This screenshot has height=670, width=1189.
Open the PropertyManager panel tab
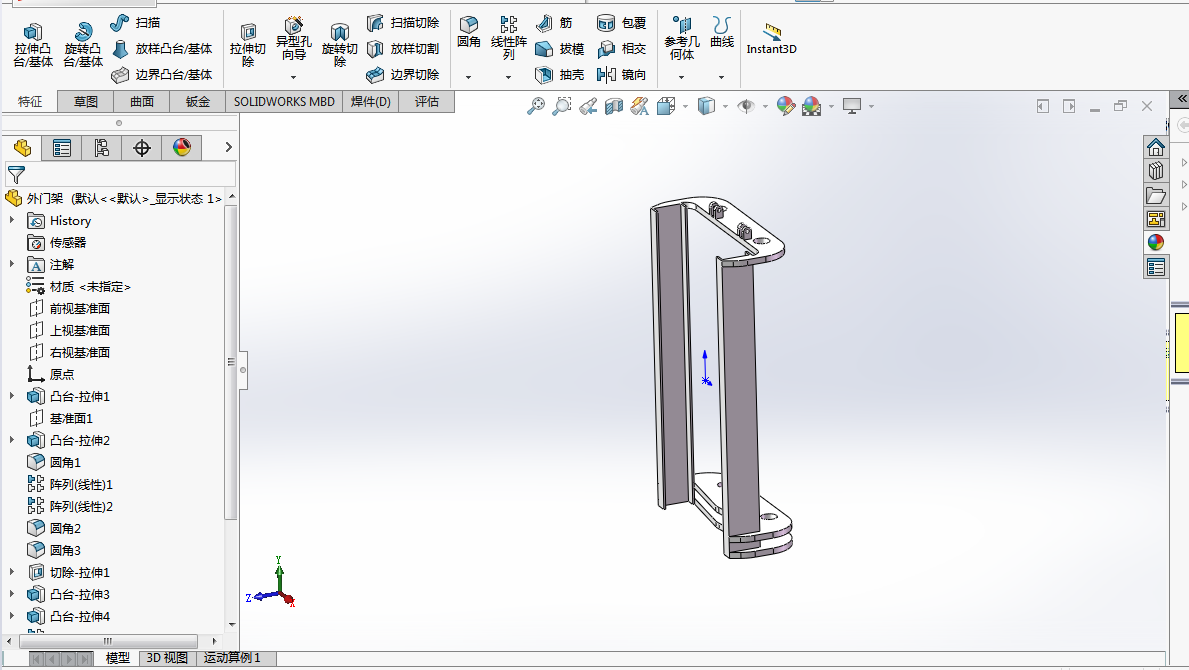pos(62,148)
